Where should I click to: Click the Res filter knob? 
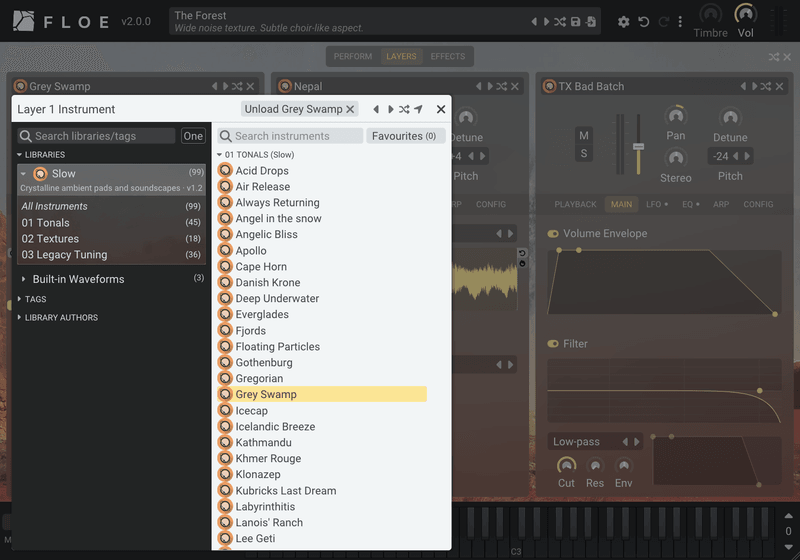click(595, 466)
